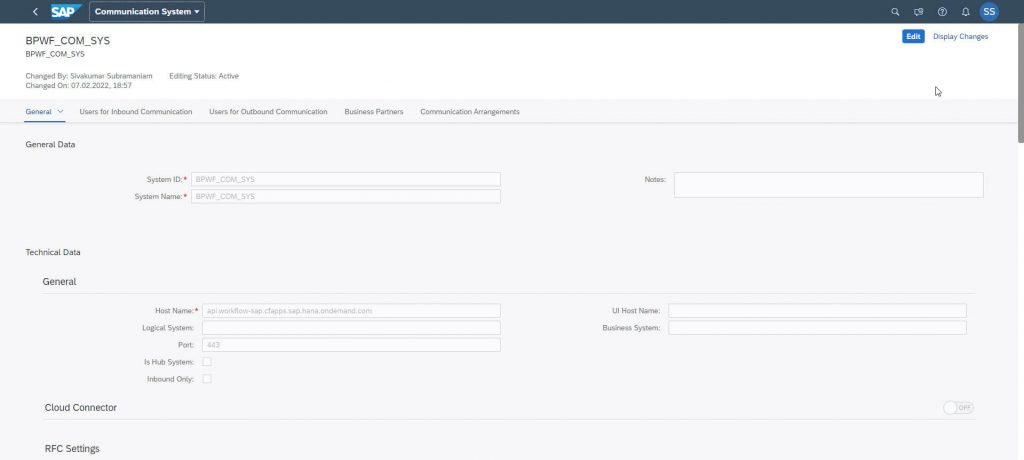Click the System Name input field
Image resolution: width=1024 pixels, height=460 pixels.
pyautogui.click(x=346, y=196)
